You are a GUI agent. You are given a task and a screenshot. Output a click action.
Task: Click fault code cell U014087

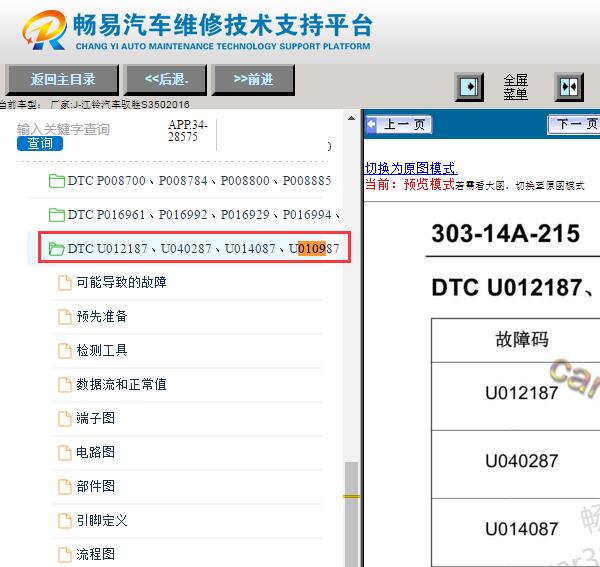coord(521,530)
